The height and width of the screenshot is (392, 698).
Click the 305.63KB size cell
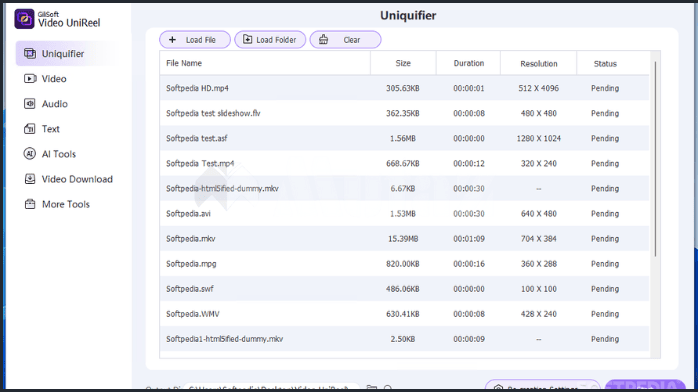[403, 88]
